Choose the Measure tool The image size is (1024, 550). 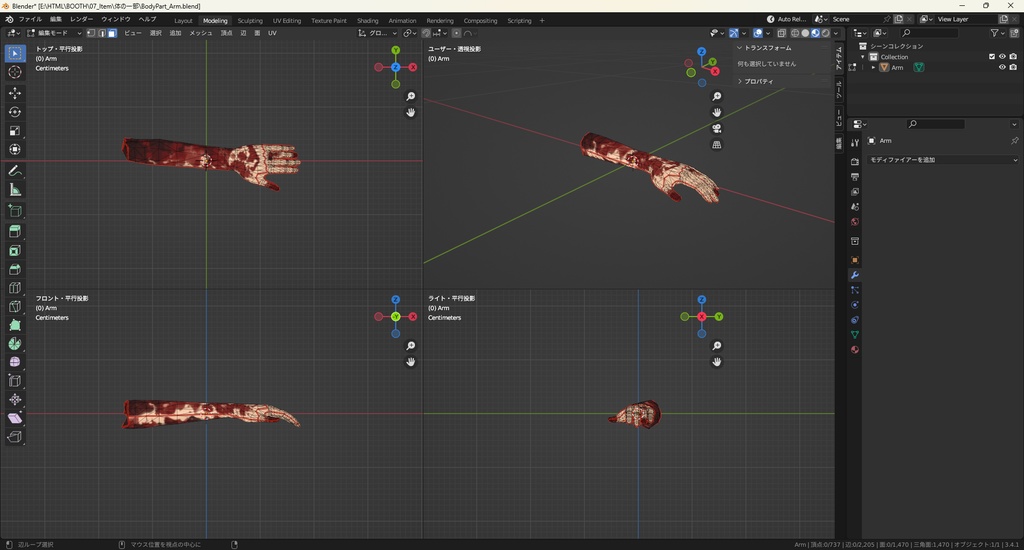click(x=15, y=189)
